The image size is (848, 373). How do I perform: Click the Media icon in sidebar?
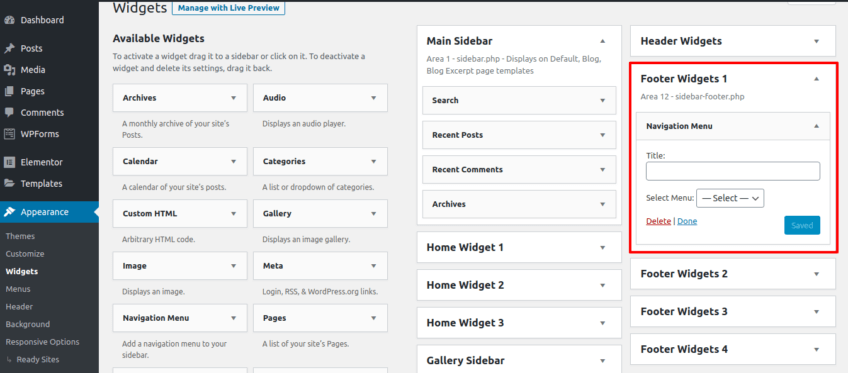pos(9,70)
